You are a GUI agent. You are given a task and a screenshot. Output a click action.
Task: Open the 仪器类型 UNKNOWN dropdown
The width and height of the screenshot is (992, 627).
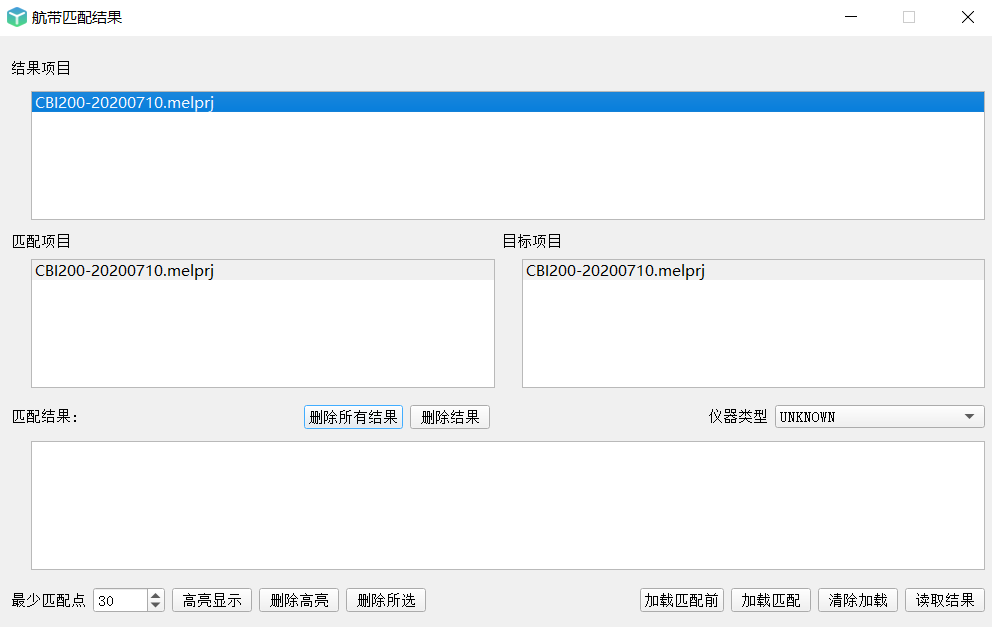(x=879, y=416)
